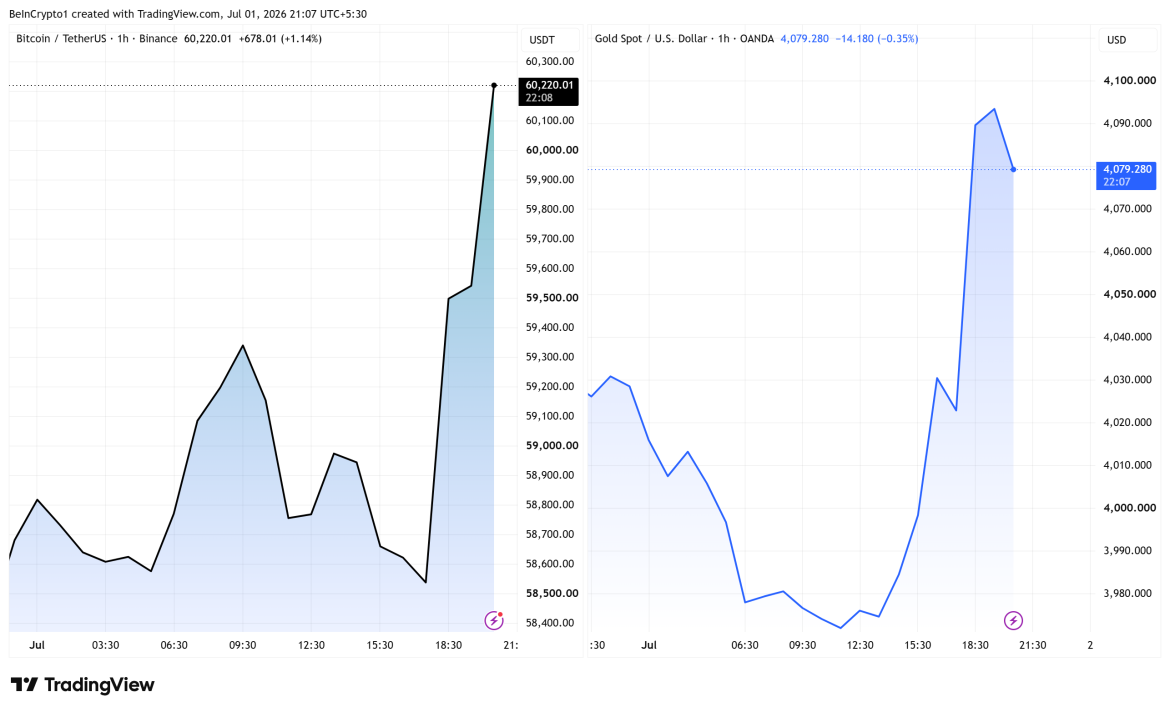
Task: Click the 58,600.00 price axis label
Action: click(x=550, y=563)
